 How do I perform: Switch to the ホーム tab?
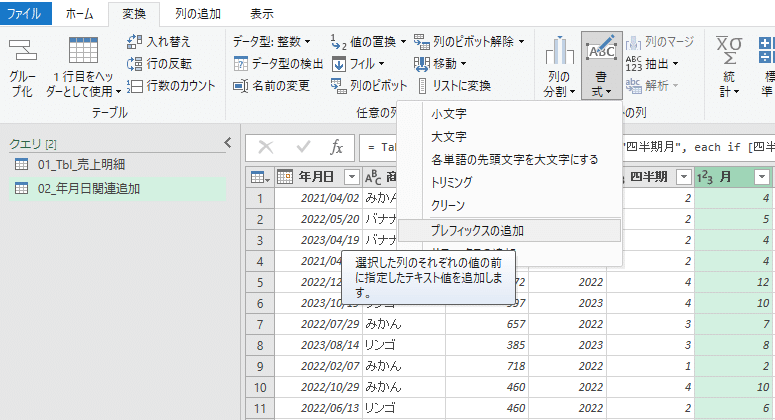tap(80, 13)
